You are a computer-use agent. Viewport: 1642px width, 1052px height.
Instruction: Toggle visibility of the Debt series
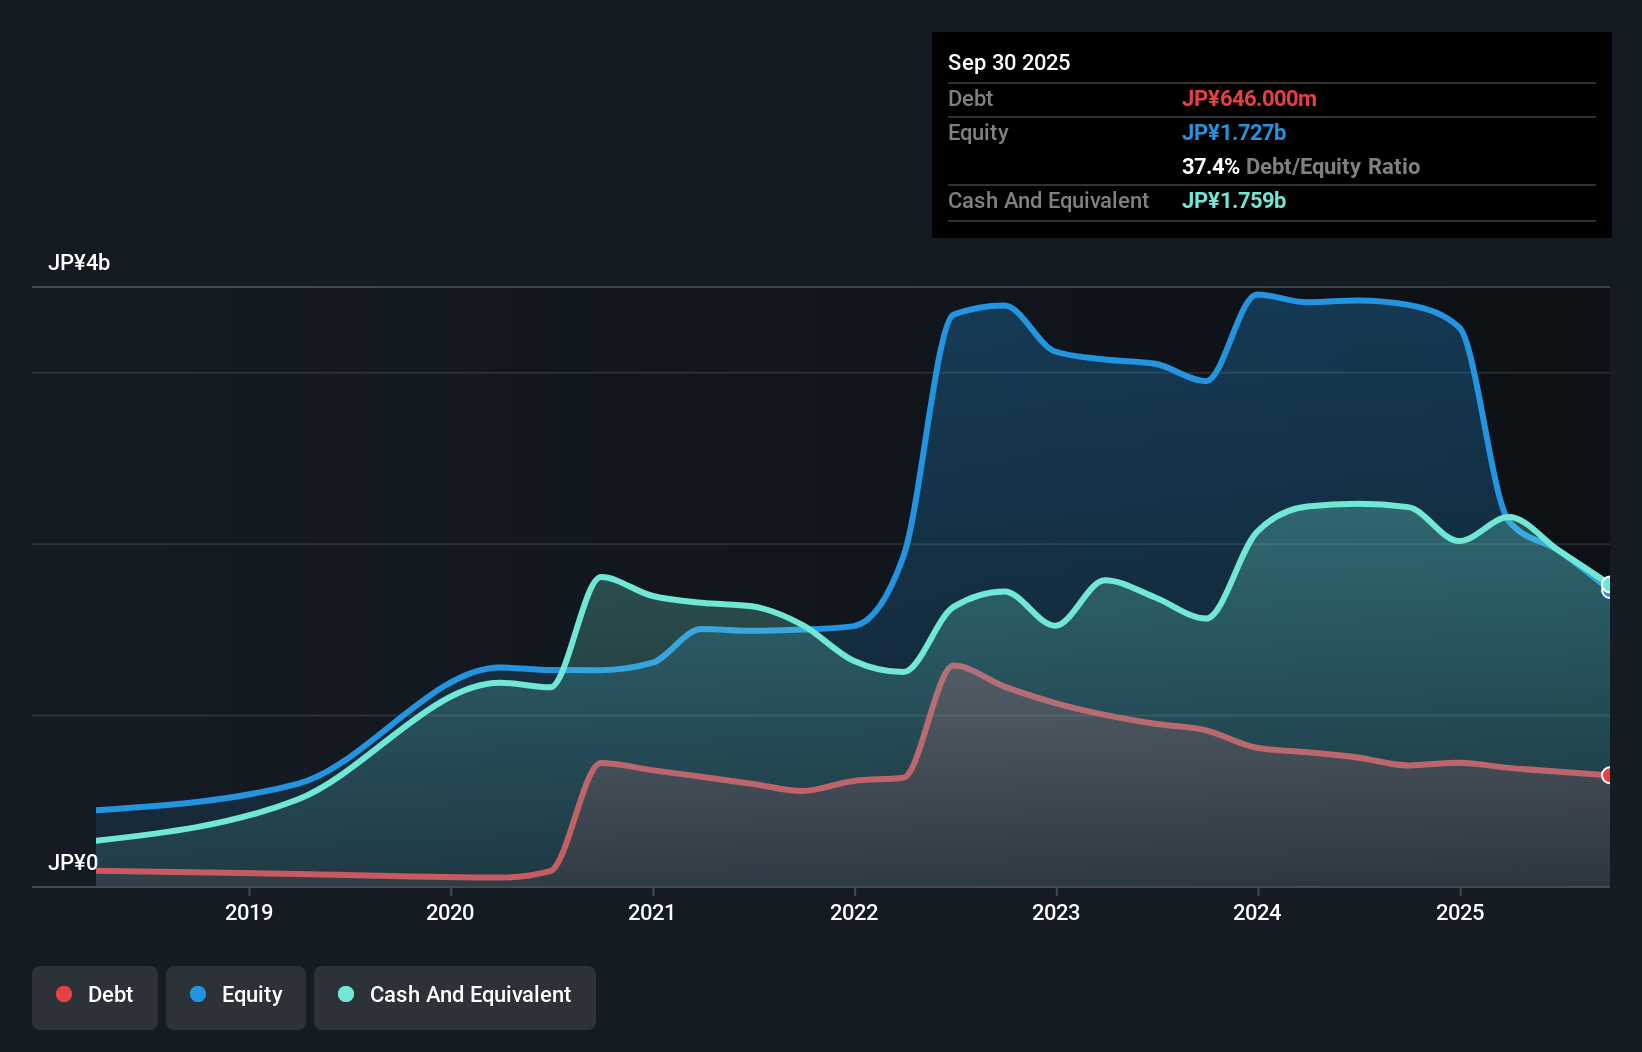(x=95, y=995)
